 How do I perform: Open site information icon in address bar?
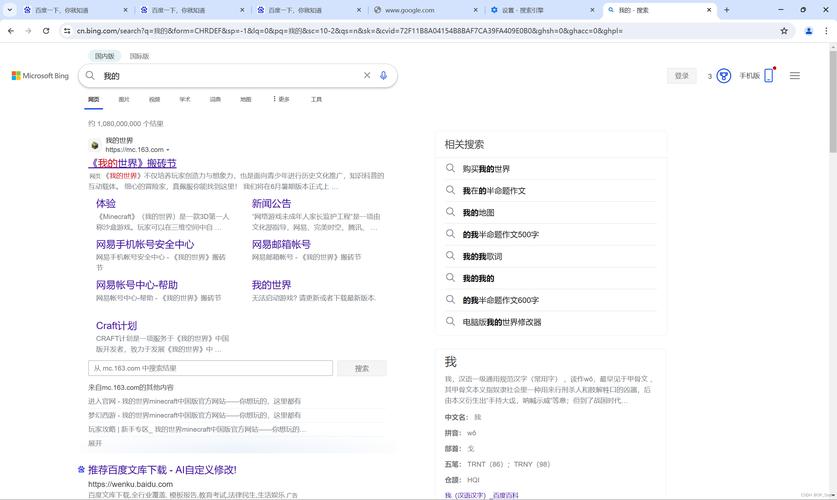67,31
